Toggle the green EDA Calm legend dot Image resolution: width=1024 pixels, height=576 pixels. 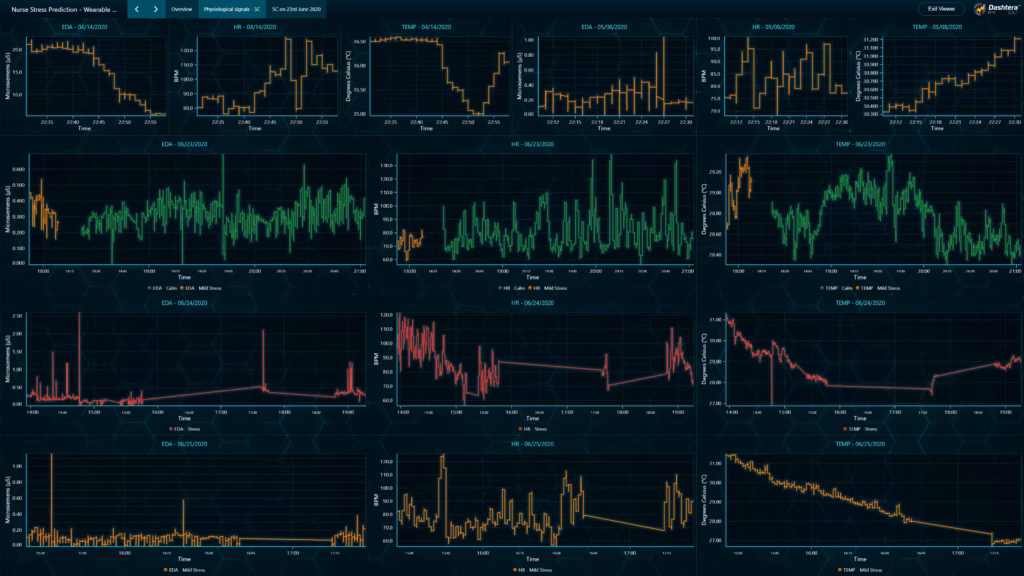(149, 288)
